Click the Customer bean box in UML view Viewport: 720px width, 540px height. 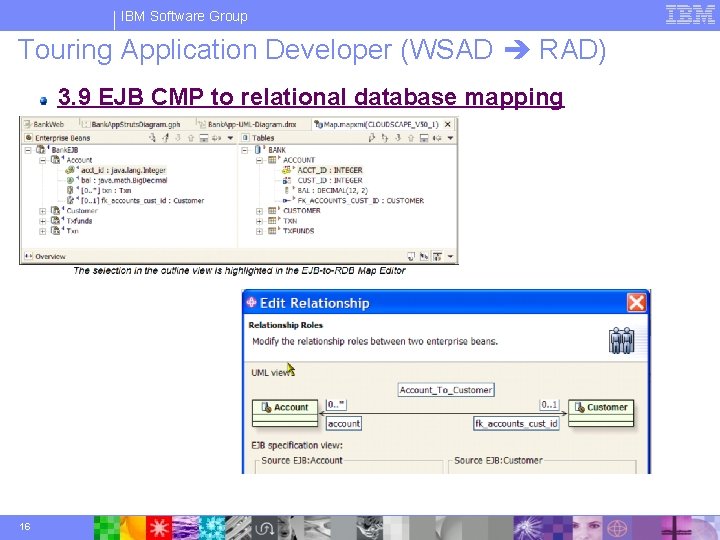[601, 413]
